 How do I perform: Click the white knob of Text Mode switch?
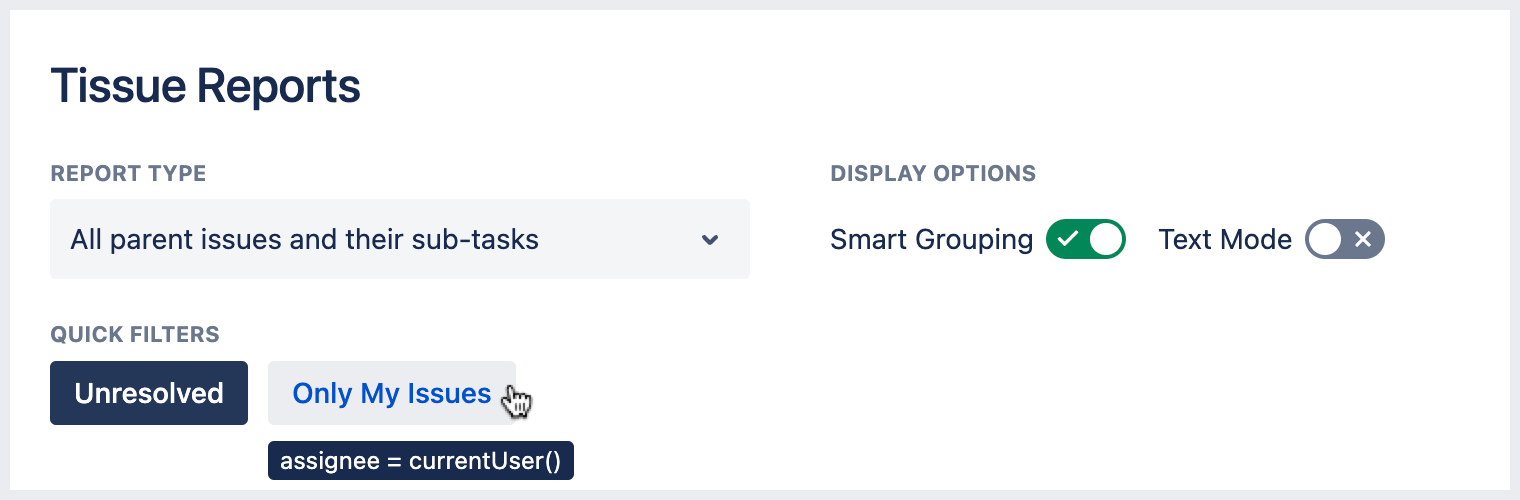coord(1326,240)
